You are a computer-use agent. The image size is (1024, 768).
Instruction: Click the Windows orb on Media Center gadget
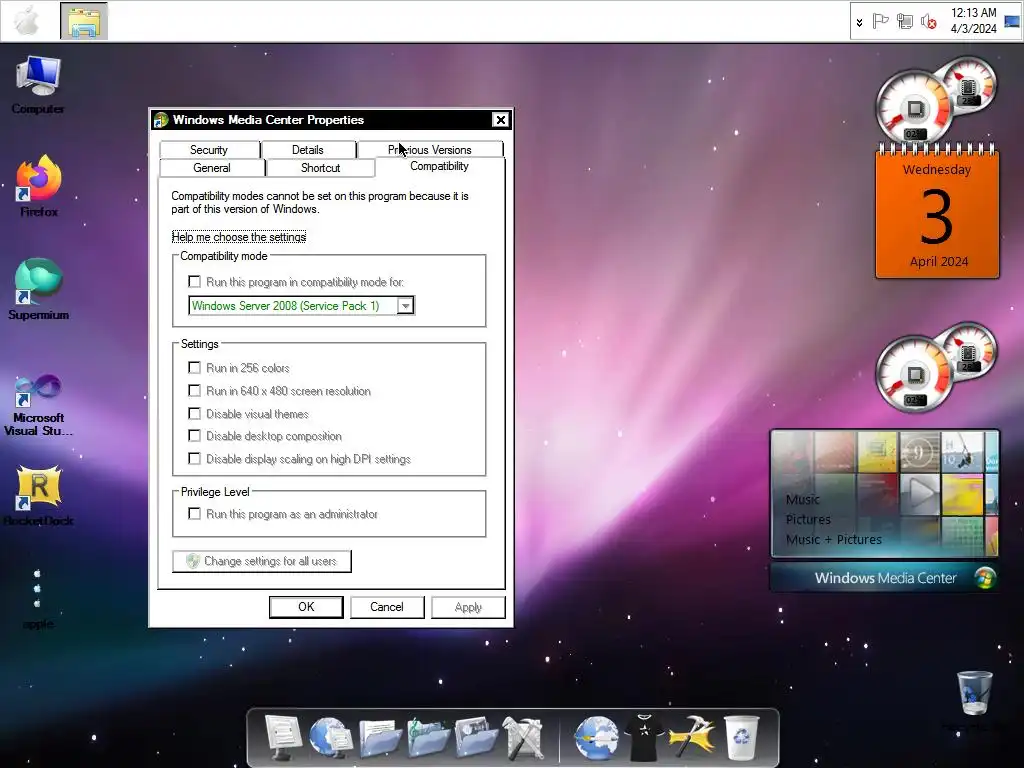[985, 578]
